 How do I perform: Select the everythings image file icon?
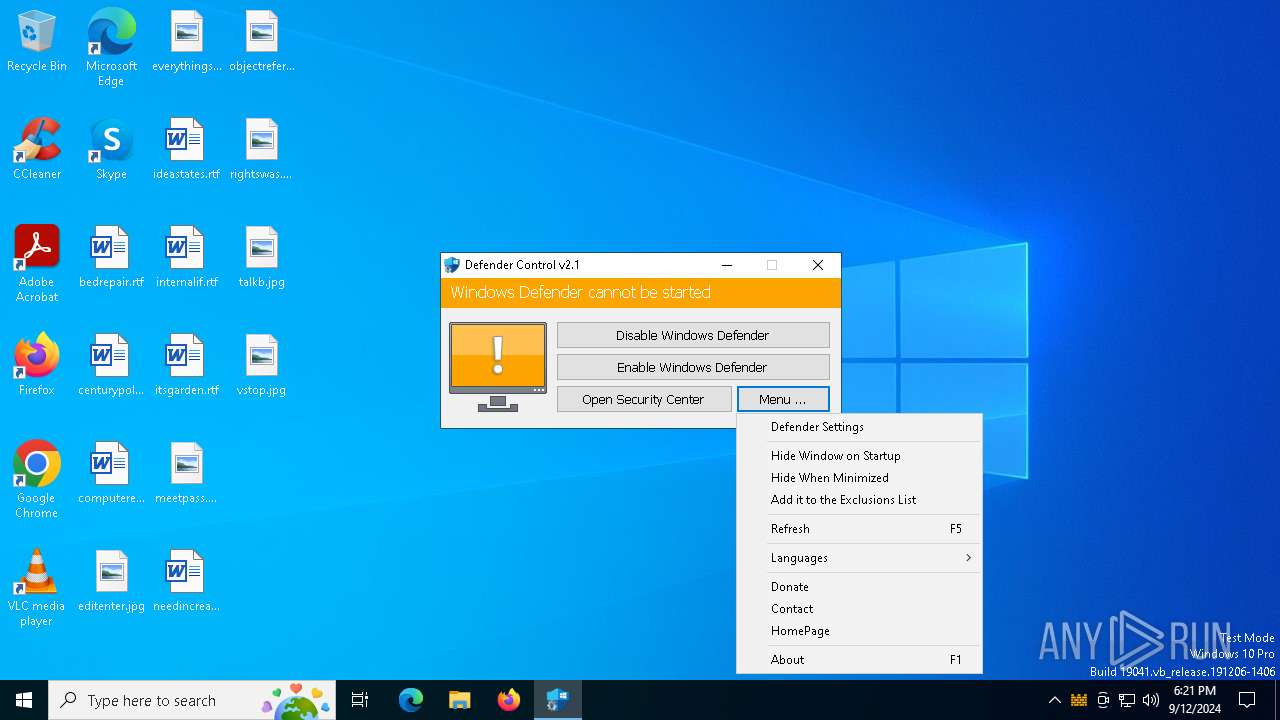tap(186, 42)
